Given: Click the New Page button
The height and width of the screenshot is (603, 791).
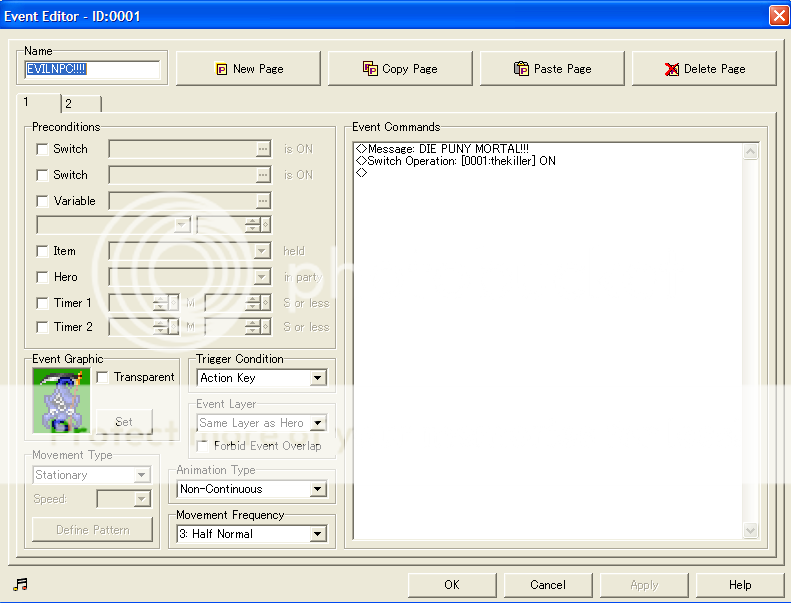Looking at the screenshot, I should pos(248,69).
